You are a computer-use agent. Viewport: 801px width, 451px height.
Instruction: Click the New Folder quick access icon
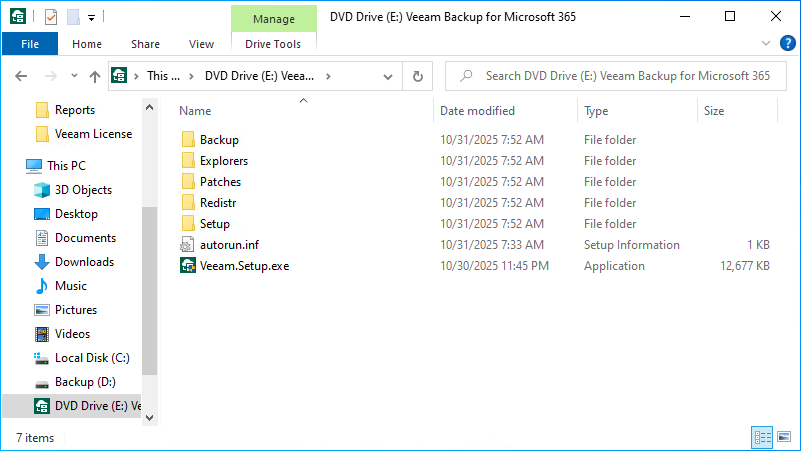click(x=73, y=17)
